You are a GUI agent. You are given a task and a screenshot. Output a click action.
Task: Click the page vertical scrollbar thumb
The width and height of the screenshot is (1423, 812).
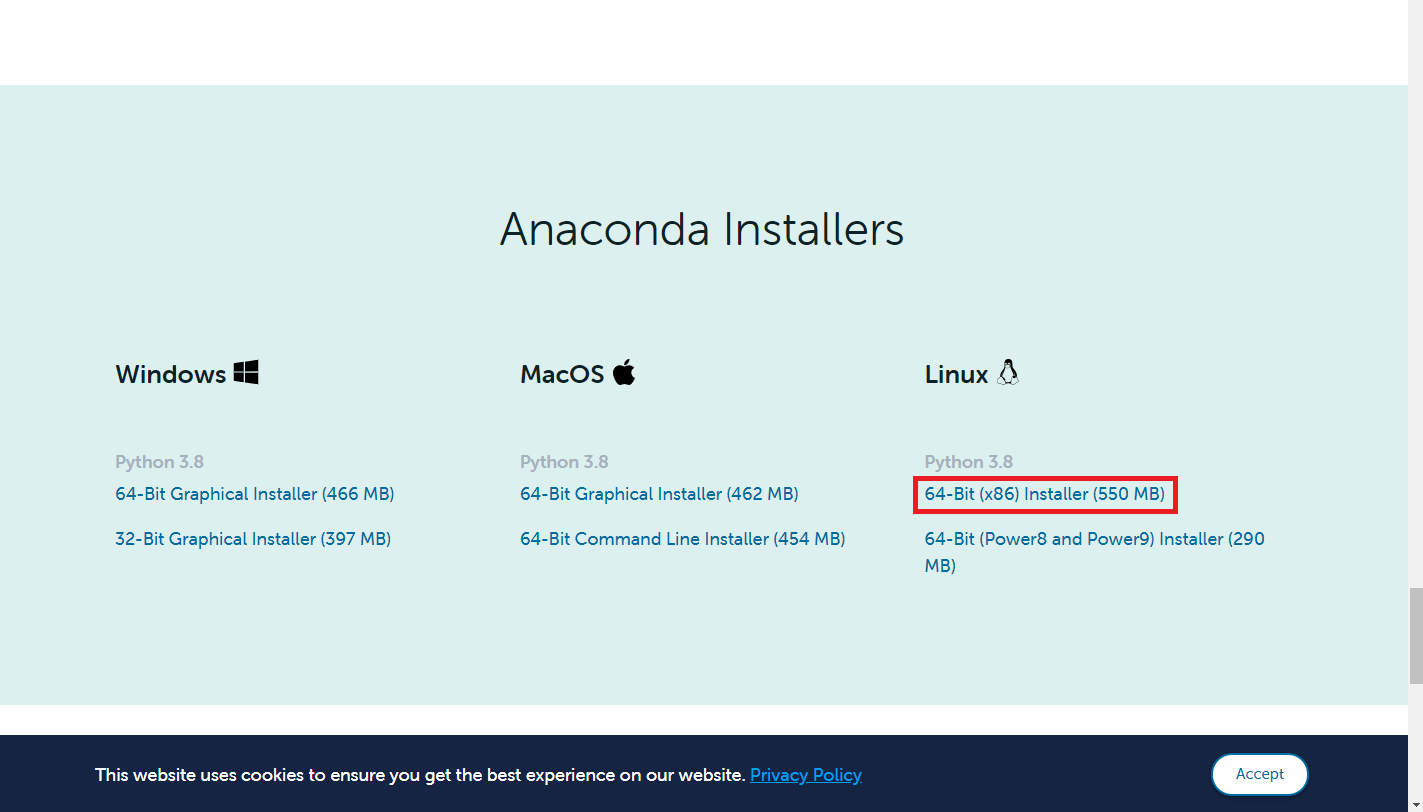pos(1415,636)
